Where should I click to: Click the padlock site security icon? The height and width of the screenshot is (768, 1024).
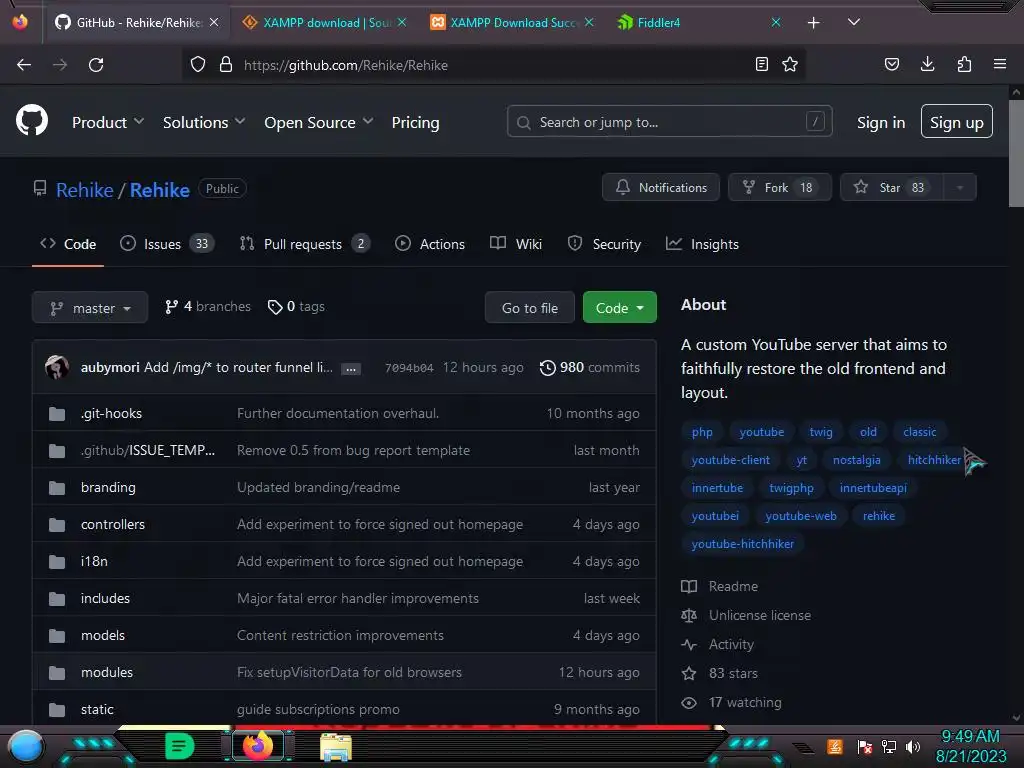coord(226,65)
